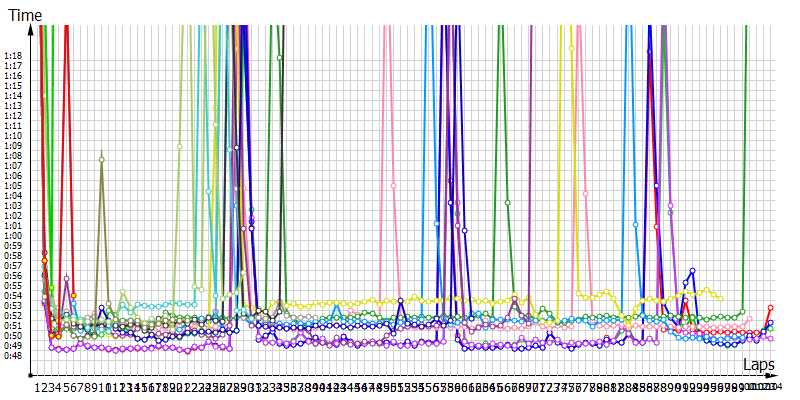
Task: Click the green data point near 1:03
Action: [x=508, y=203]
